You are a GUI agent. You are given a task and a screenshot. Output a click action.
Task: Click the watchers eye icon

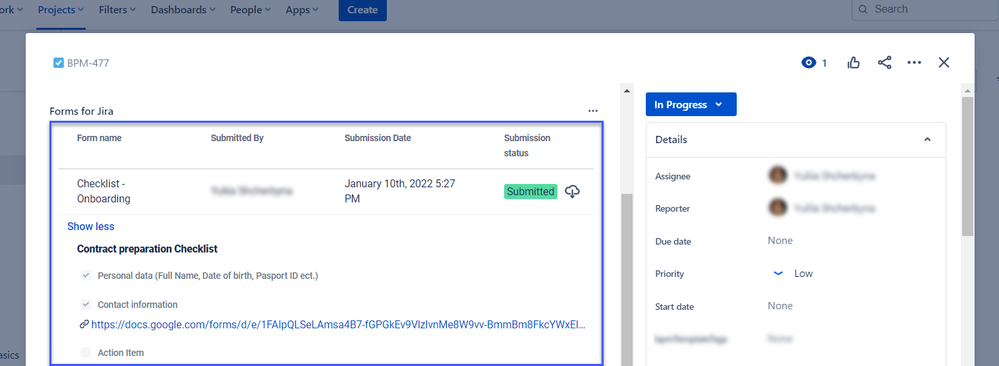click(809, 62)
